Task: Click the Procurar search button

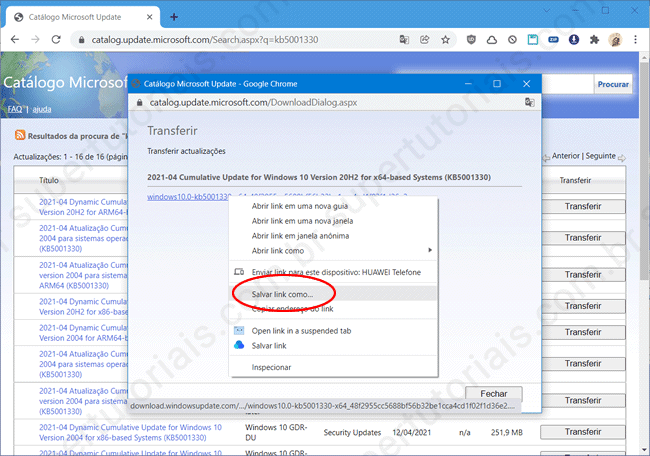Action: [x=612, y=85]
